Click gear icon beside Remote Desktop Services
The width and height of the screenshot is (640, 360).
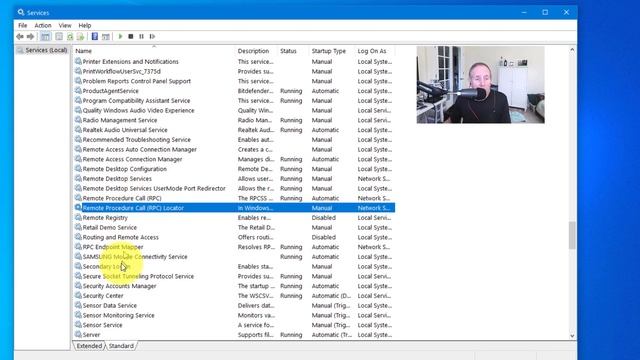tap(78, 179)
